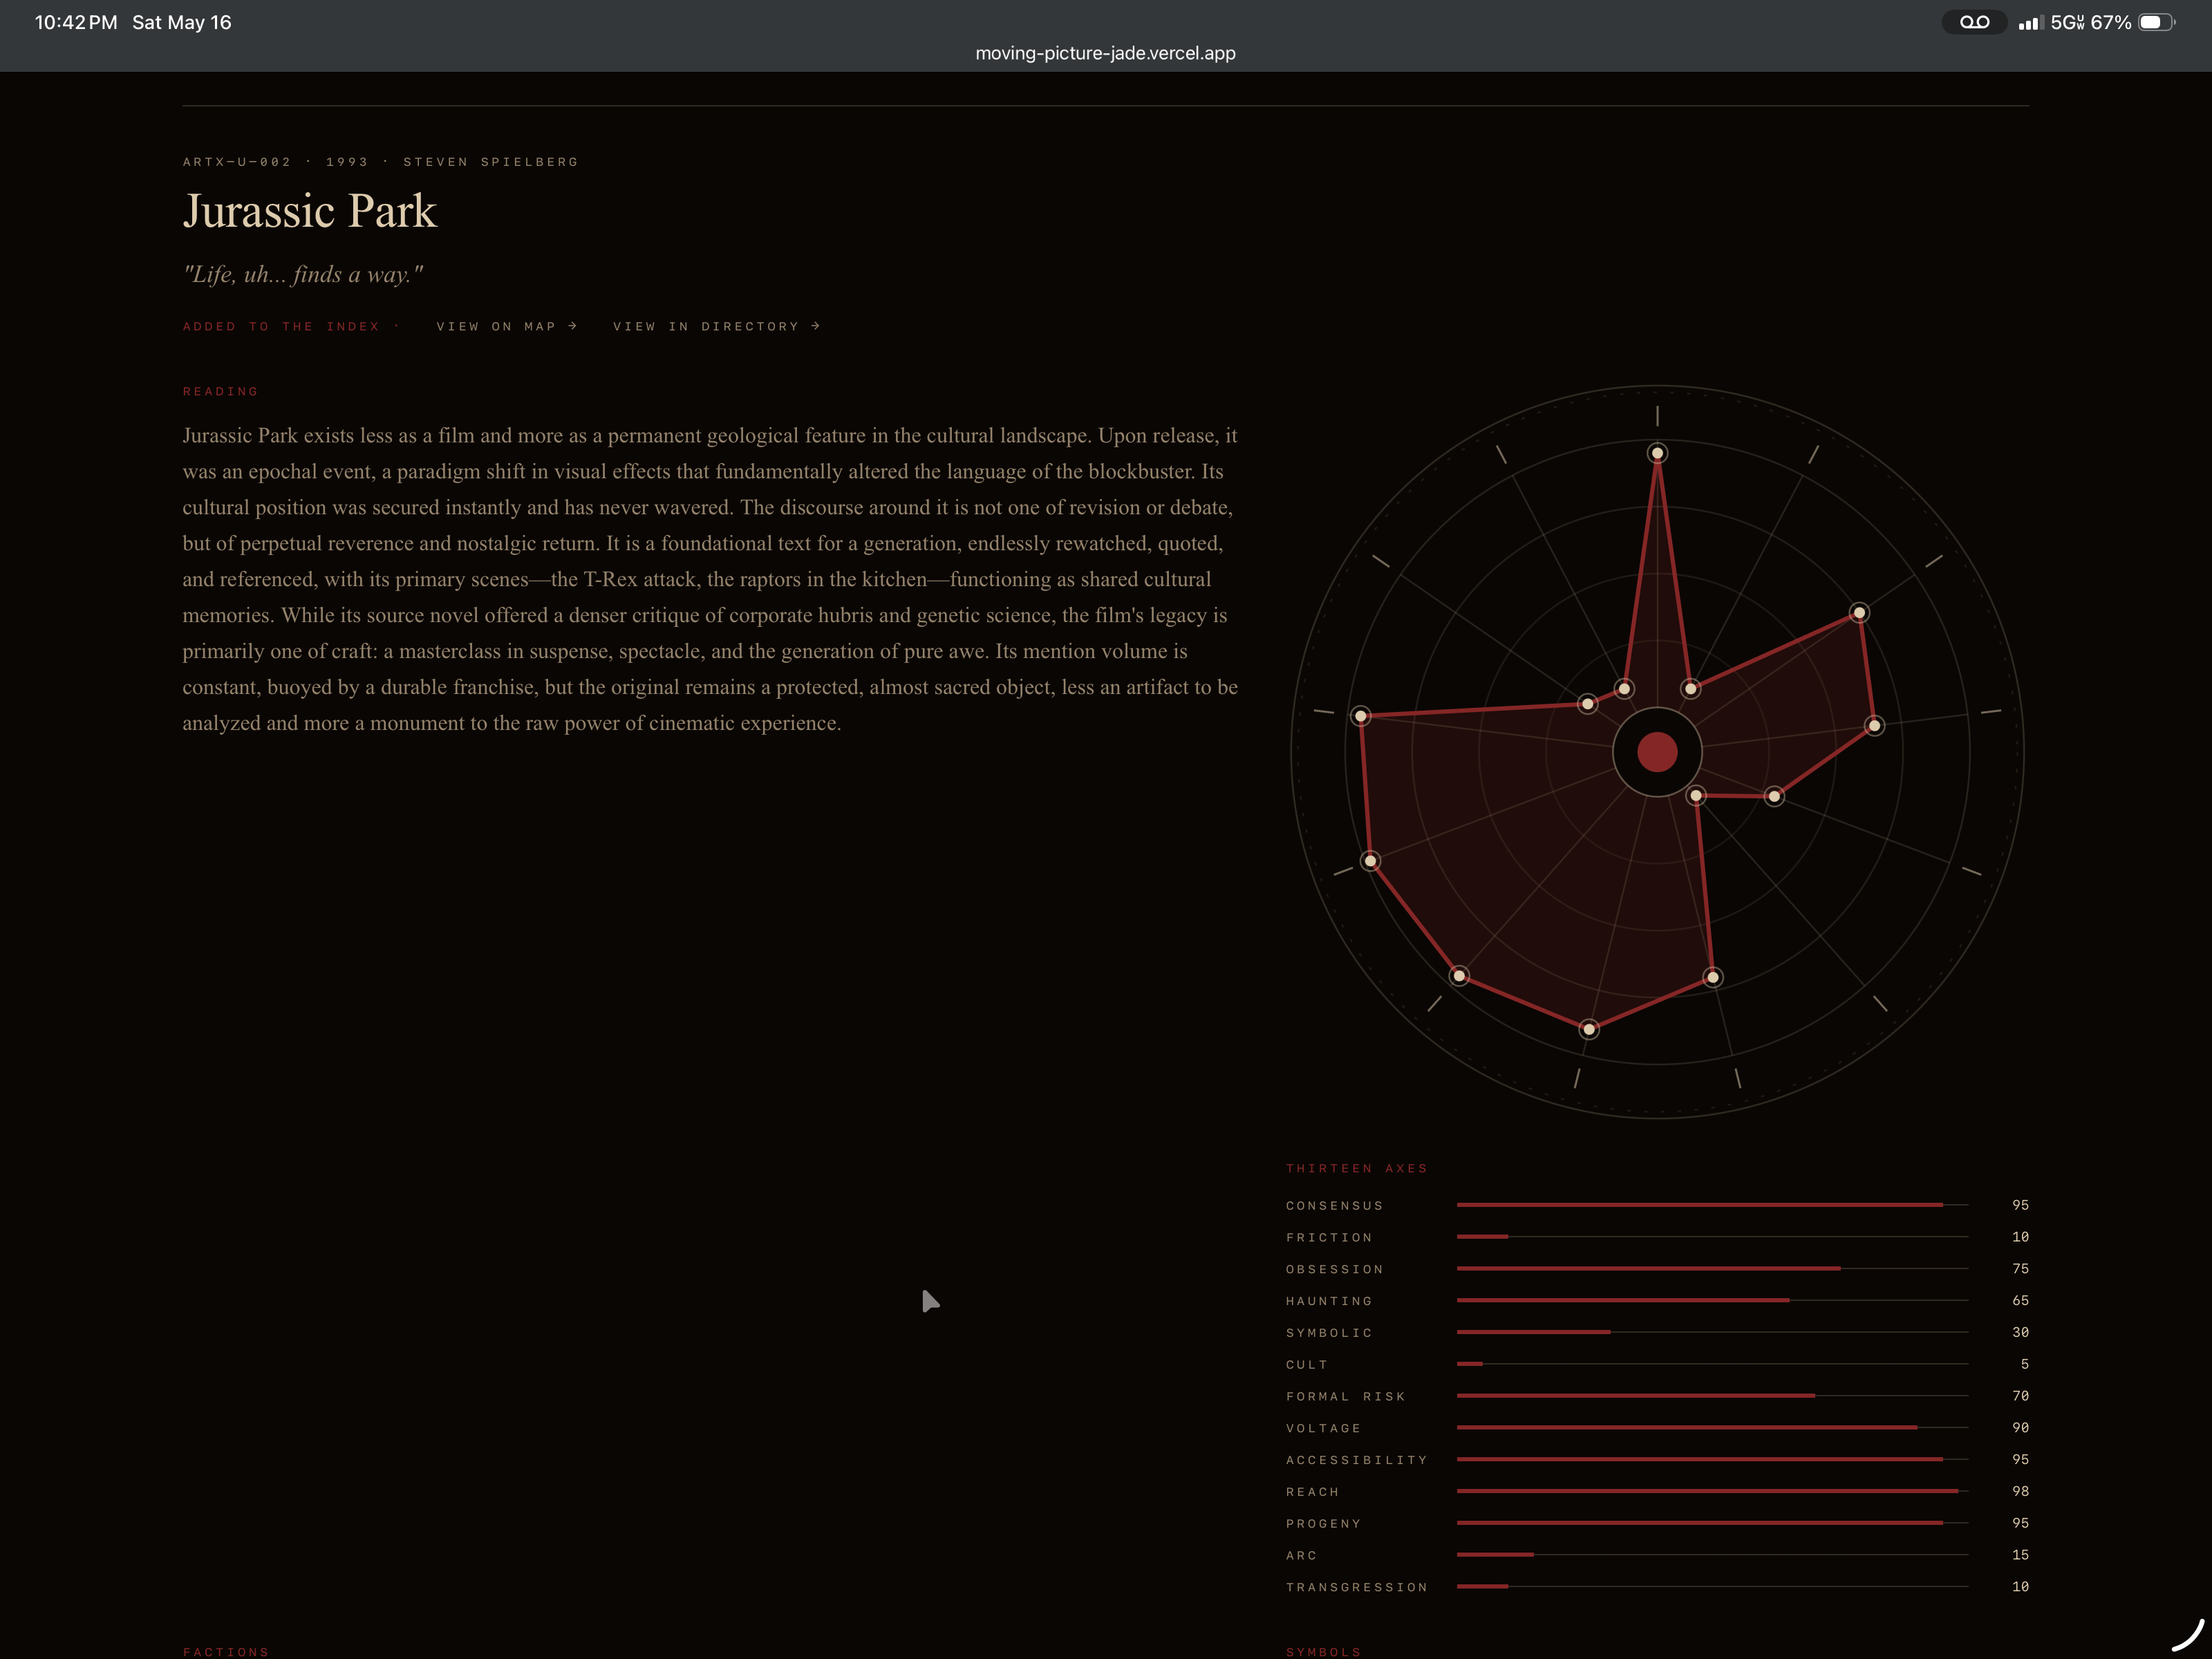2212x1659 pixels.
Task: Click the Reach axis label
Action: tap(1312, 1491)
